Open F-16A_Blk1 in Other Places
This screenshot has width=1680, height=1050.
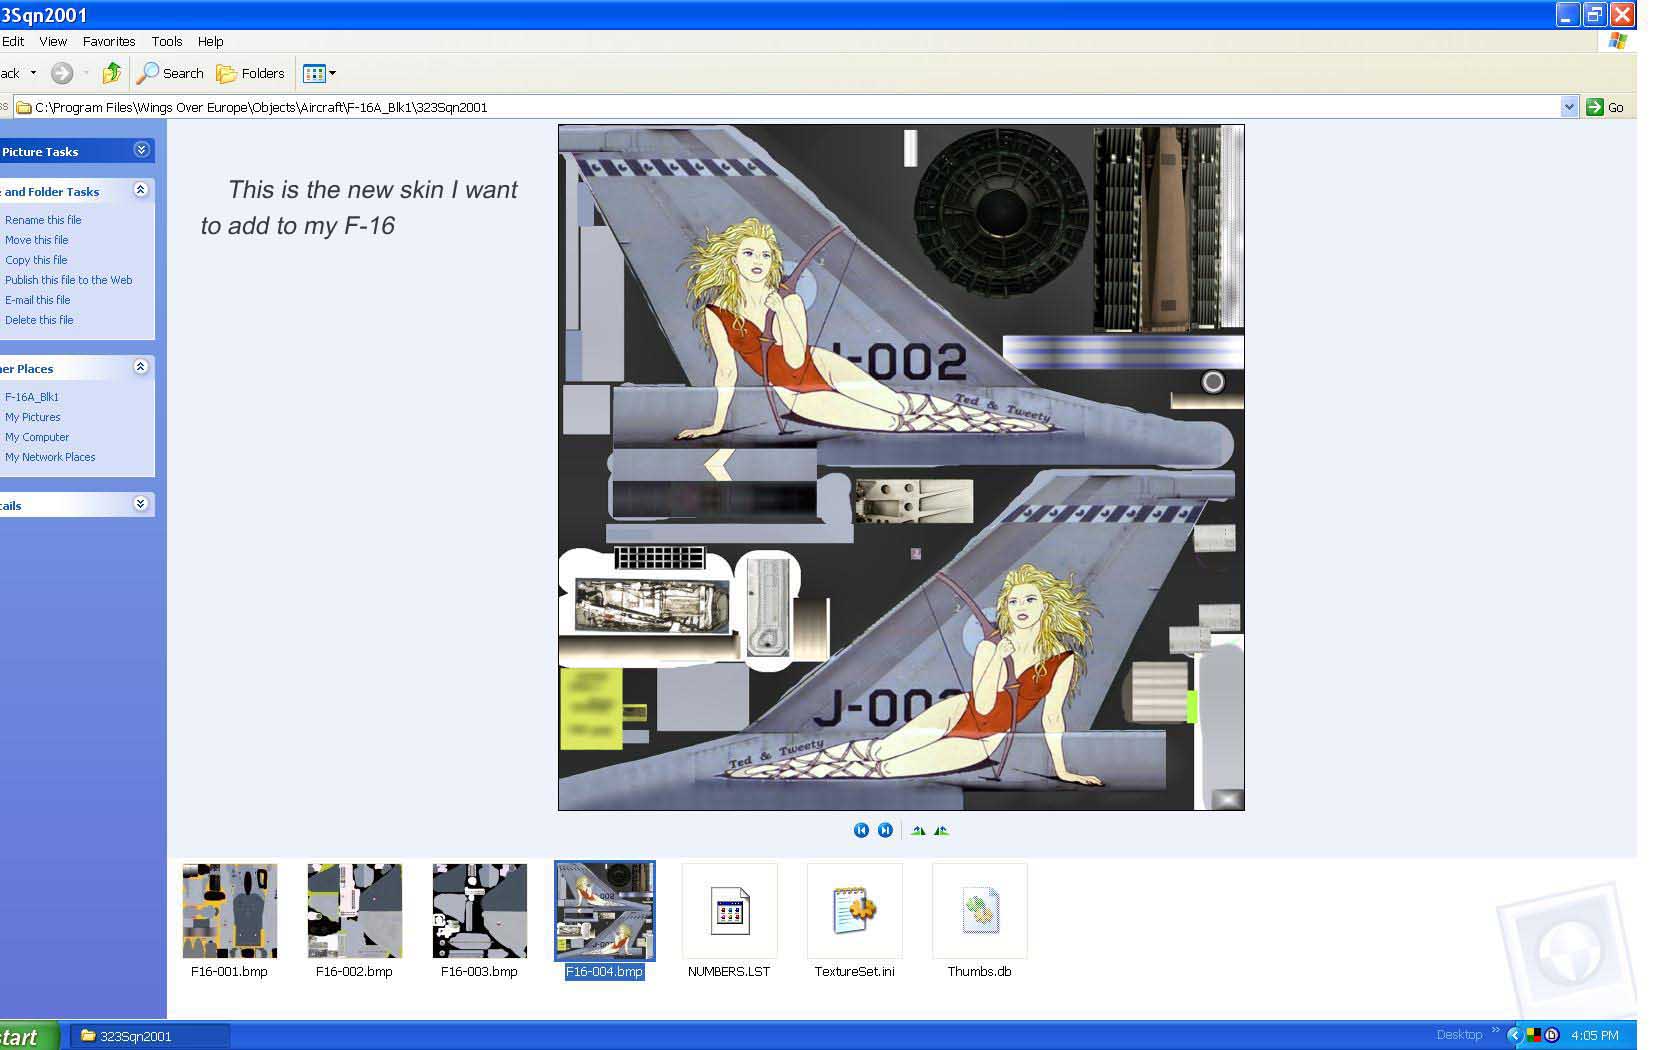(x=32, y=397)
